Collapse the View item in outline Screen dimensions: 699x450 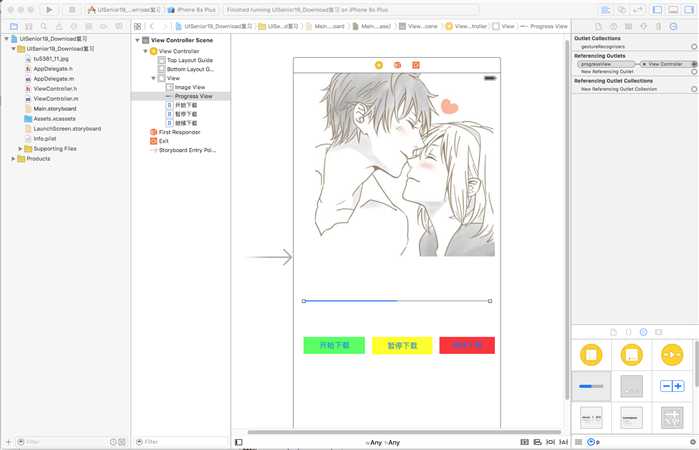[153, 78]
